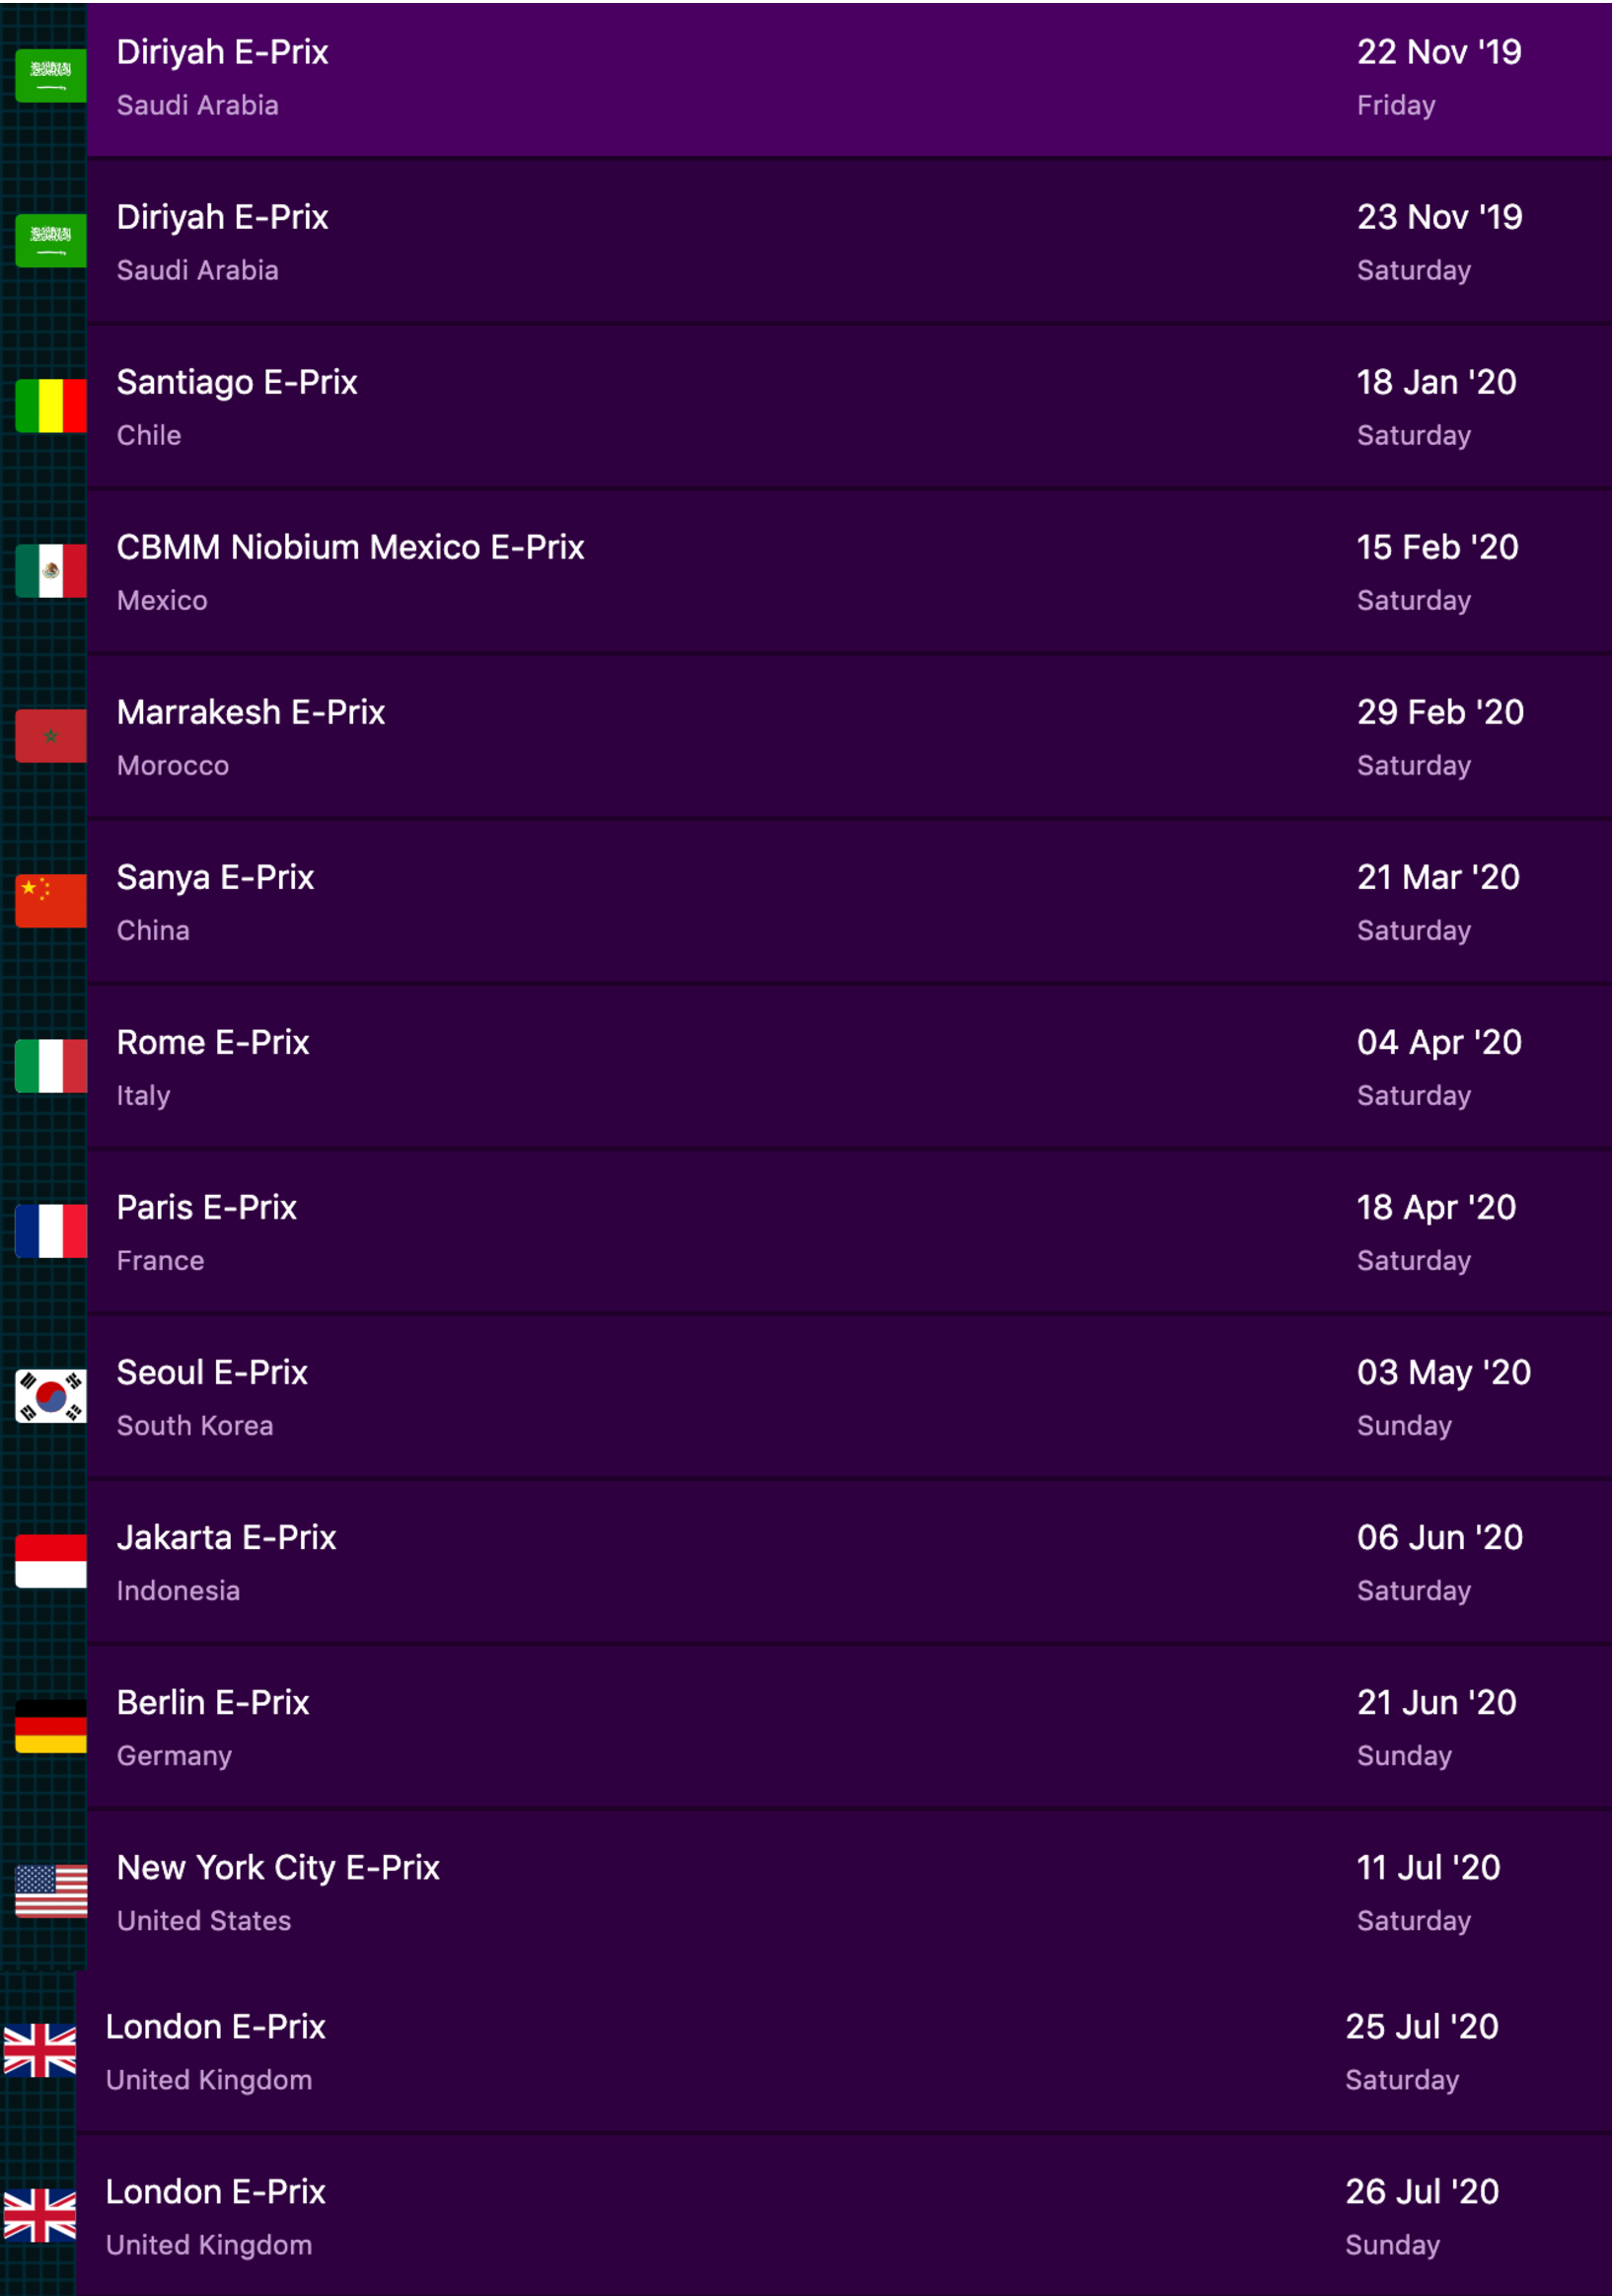Click the UK flag beside 25 Jul London E-Prix

(39, 2050)
